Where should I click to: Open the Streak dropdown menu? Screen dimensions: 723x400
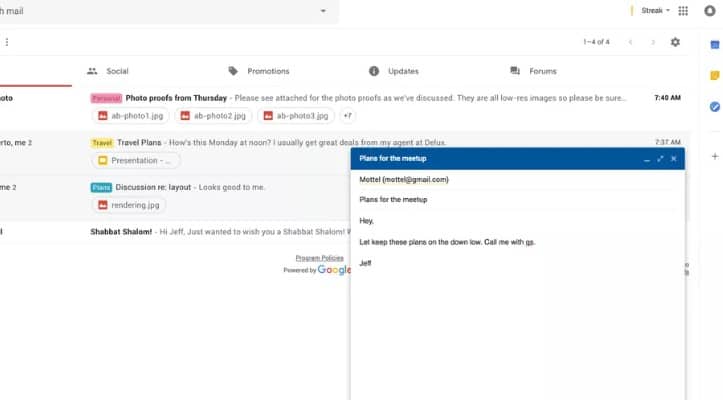[655, 11]
